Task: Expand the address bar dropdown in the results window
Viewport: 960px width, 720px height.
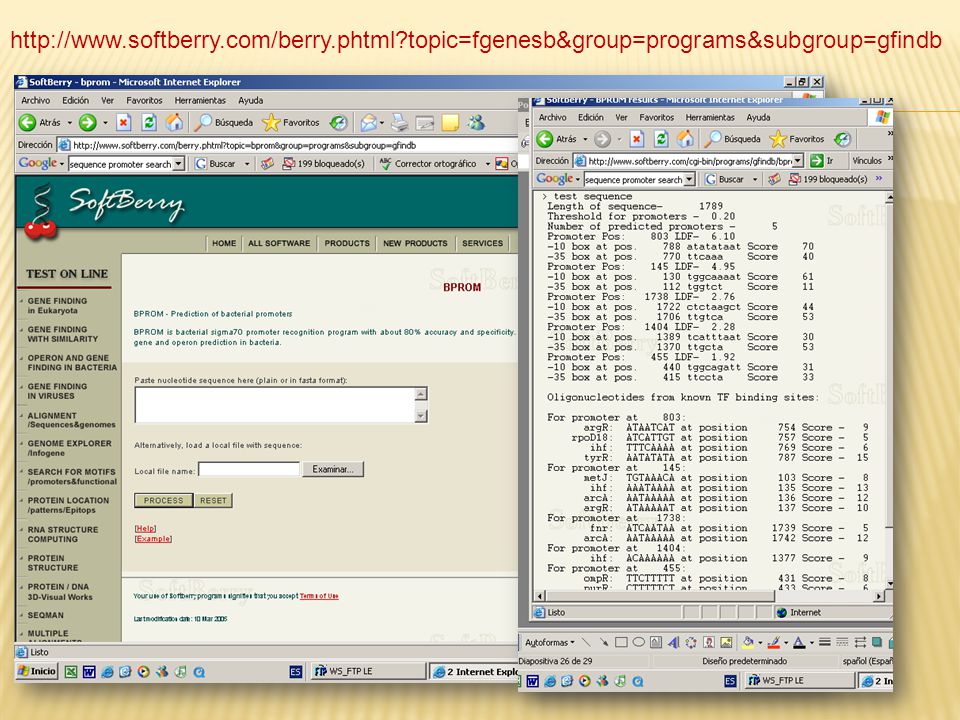Action: coord(798,160)
